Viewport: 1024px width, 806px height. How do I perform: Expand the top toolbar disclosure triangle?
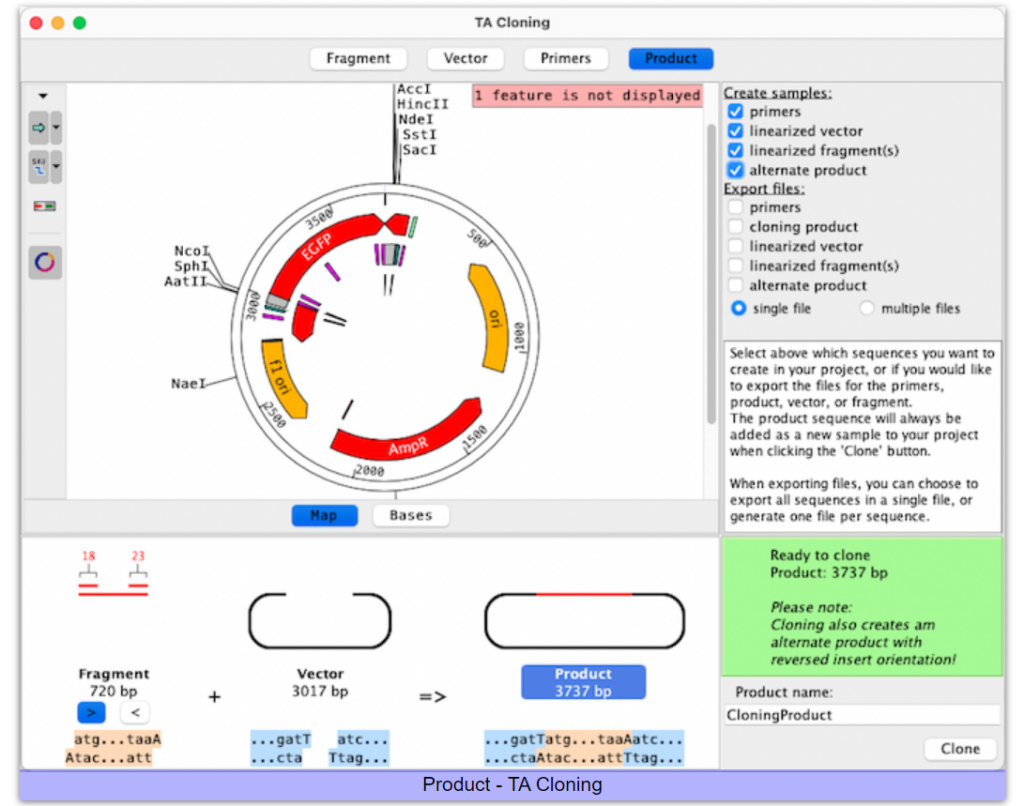coord(43,96)
